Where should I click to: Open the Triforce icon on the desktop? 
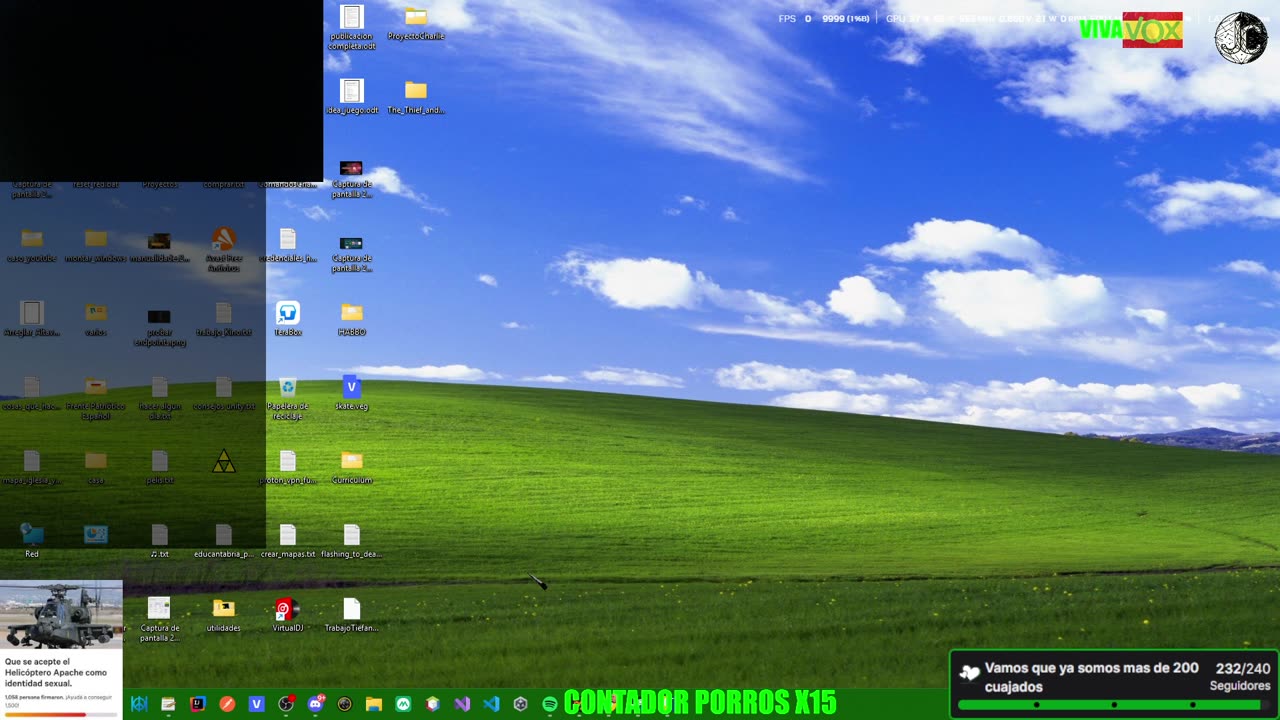point(223,461)
